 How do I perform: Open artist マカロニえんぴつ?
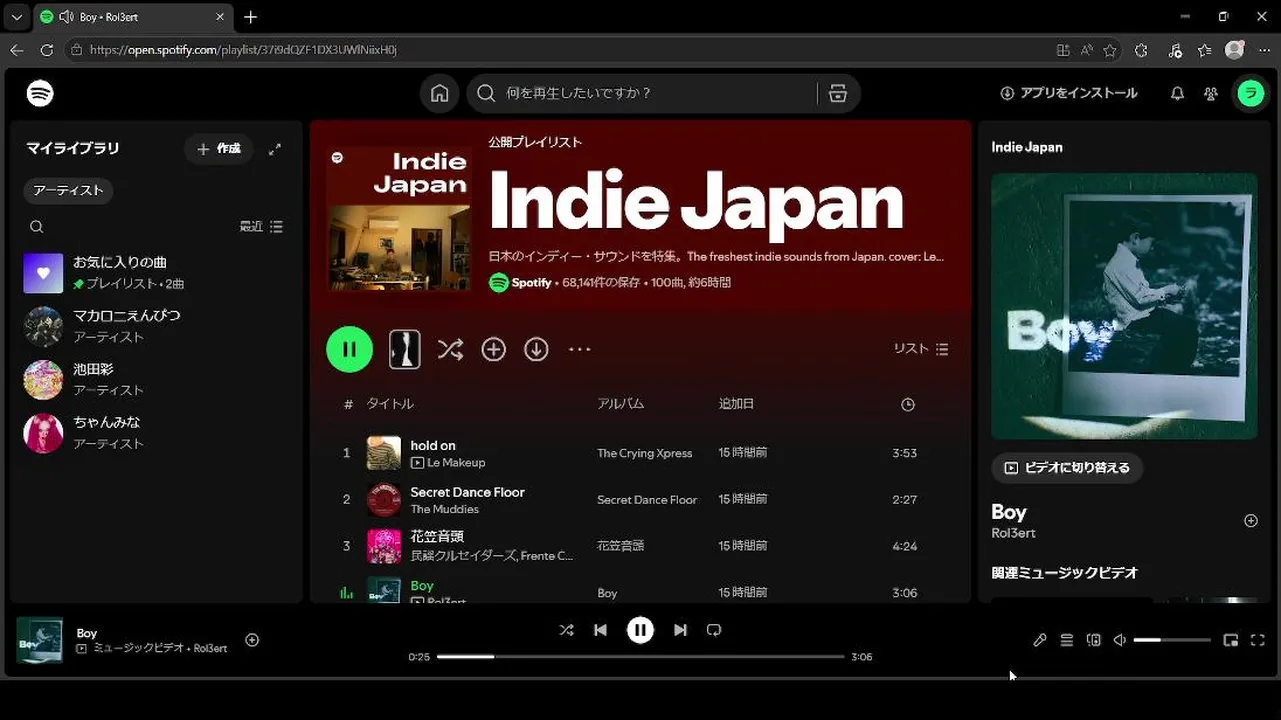156,326
